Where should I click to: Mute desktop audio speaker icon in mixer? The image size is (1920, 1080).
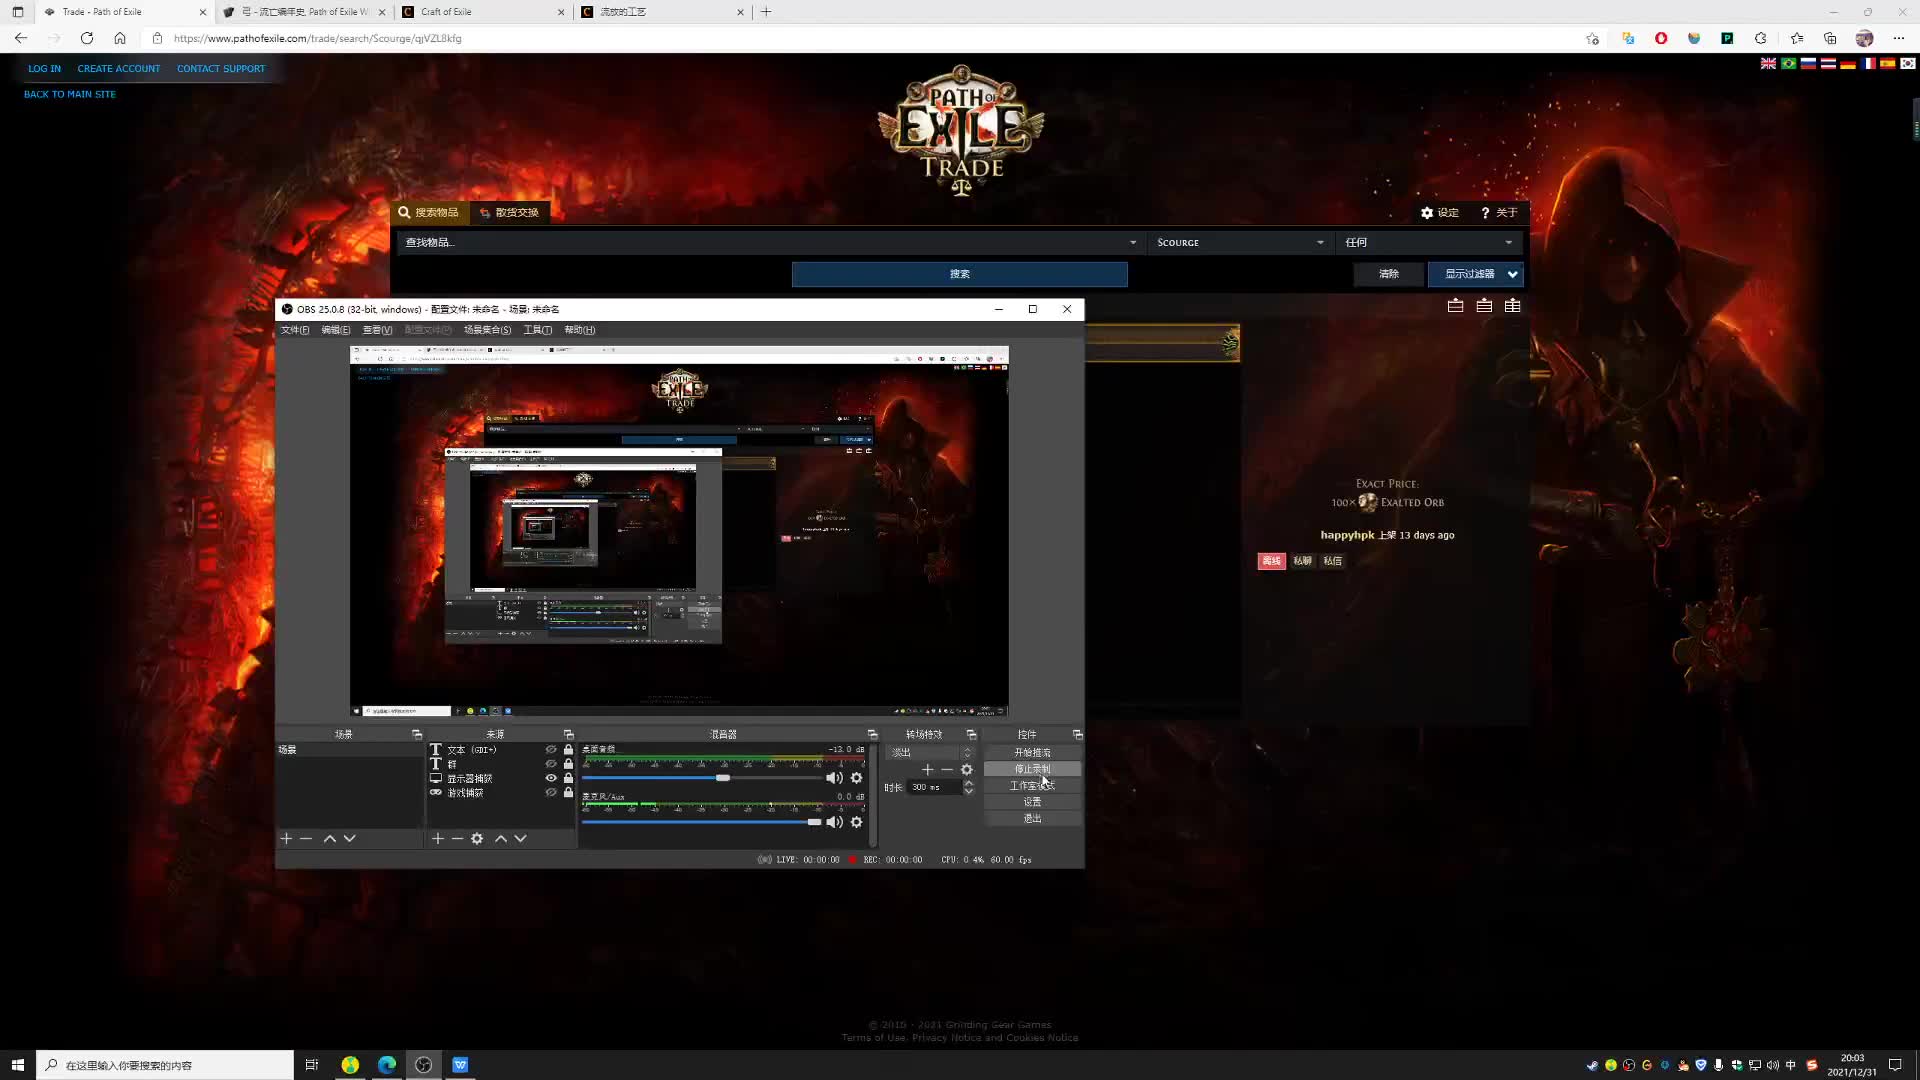tap(834, 777)
